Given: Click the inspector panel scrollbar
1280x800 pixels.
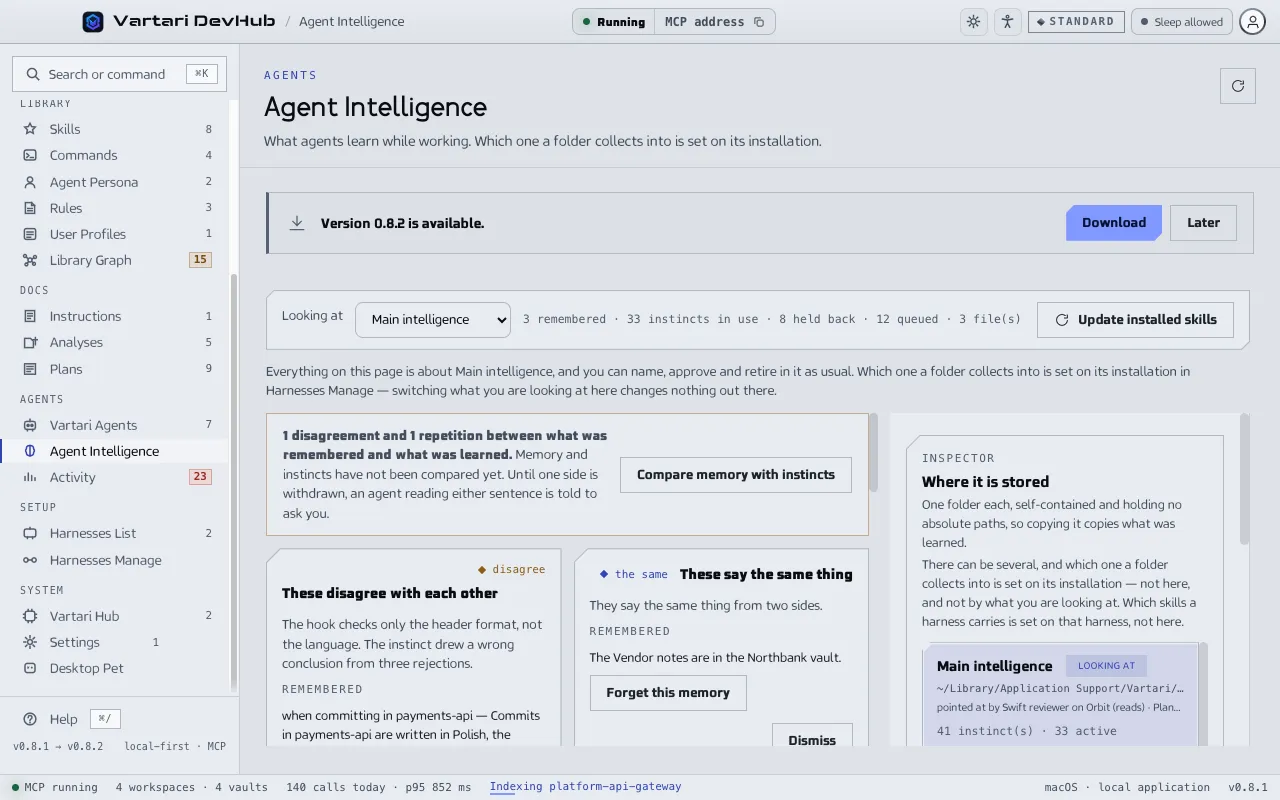Looking at the screenshot, I should 1245,480.
